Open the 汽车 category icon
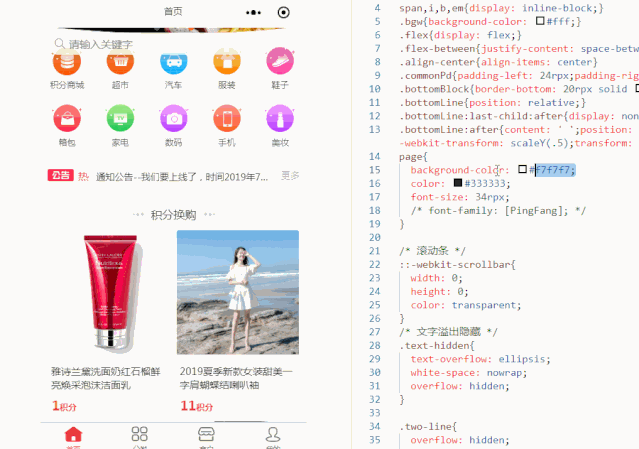 pyautogui.click(x=174, y=62)
